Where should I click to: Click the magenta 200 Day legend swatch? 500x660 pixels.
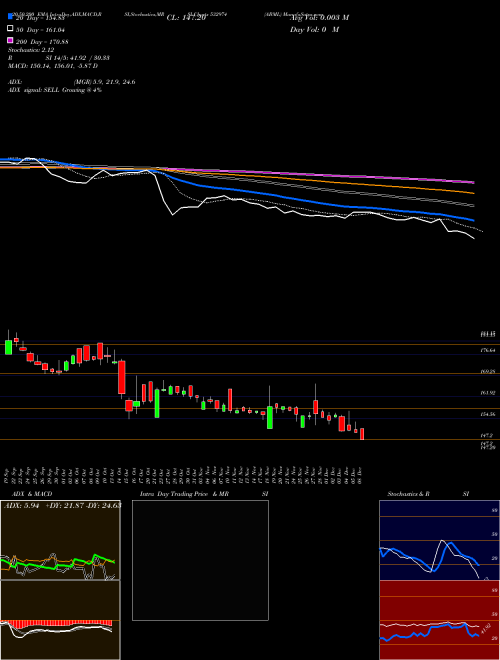(10, 40)
